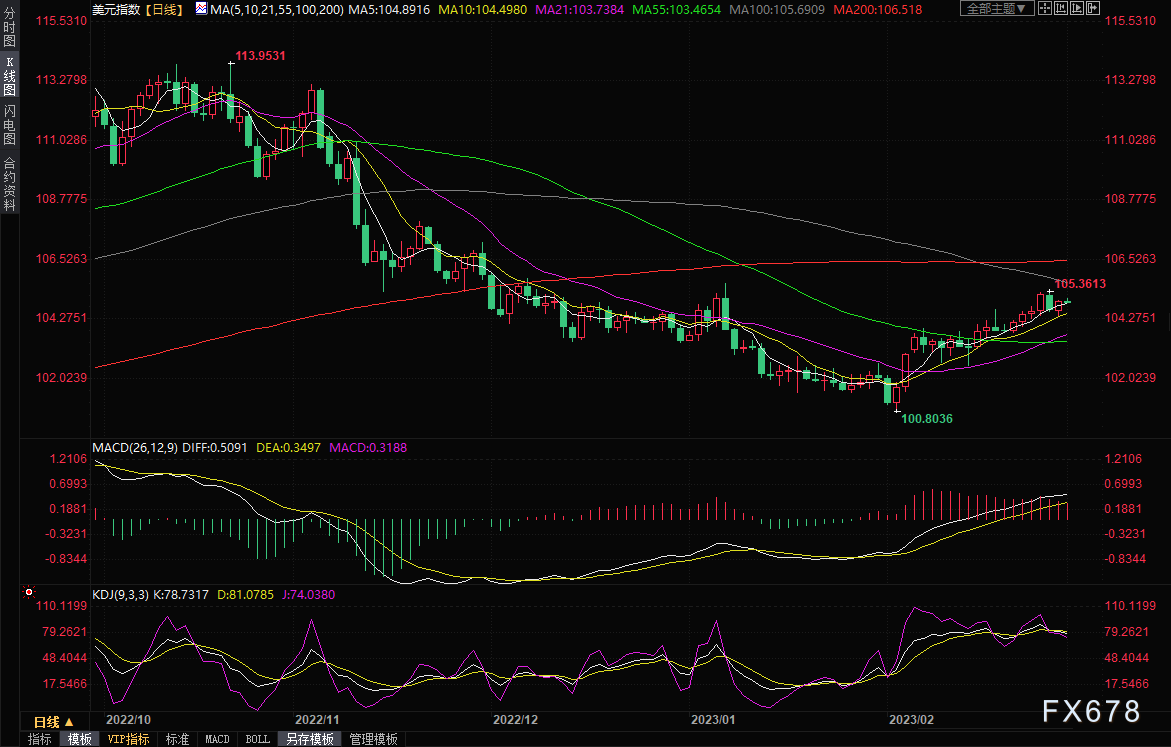Click the 另存模板 button
The height and width of the screenshot is (747, 1171).
(x=310, y=739)
